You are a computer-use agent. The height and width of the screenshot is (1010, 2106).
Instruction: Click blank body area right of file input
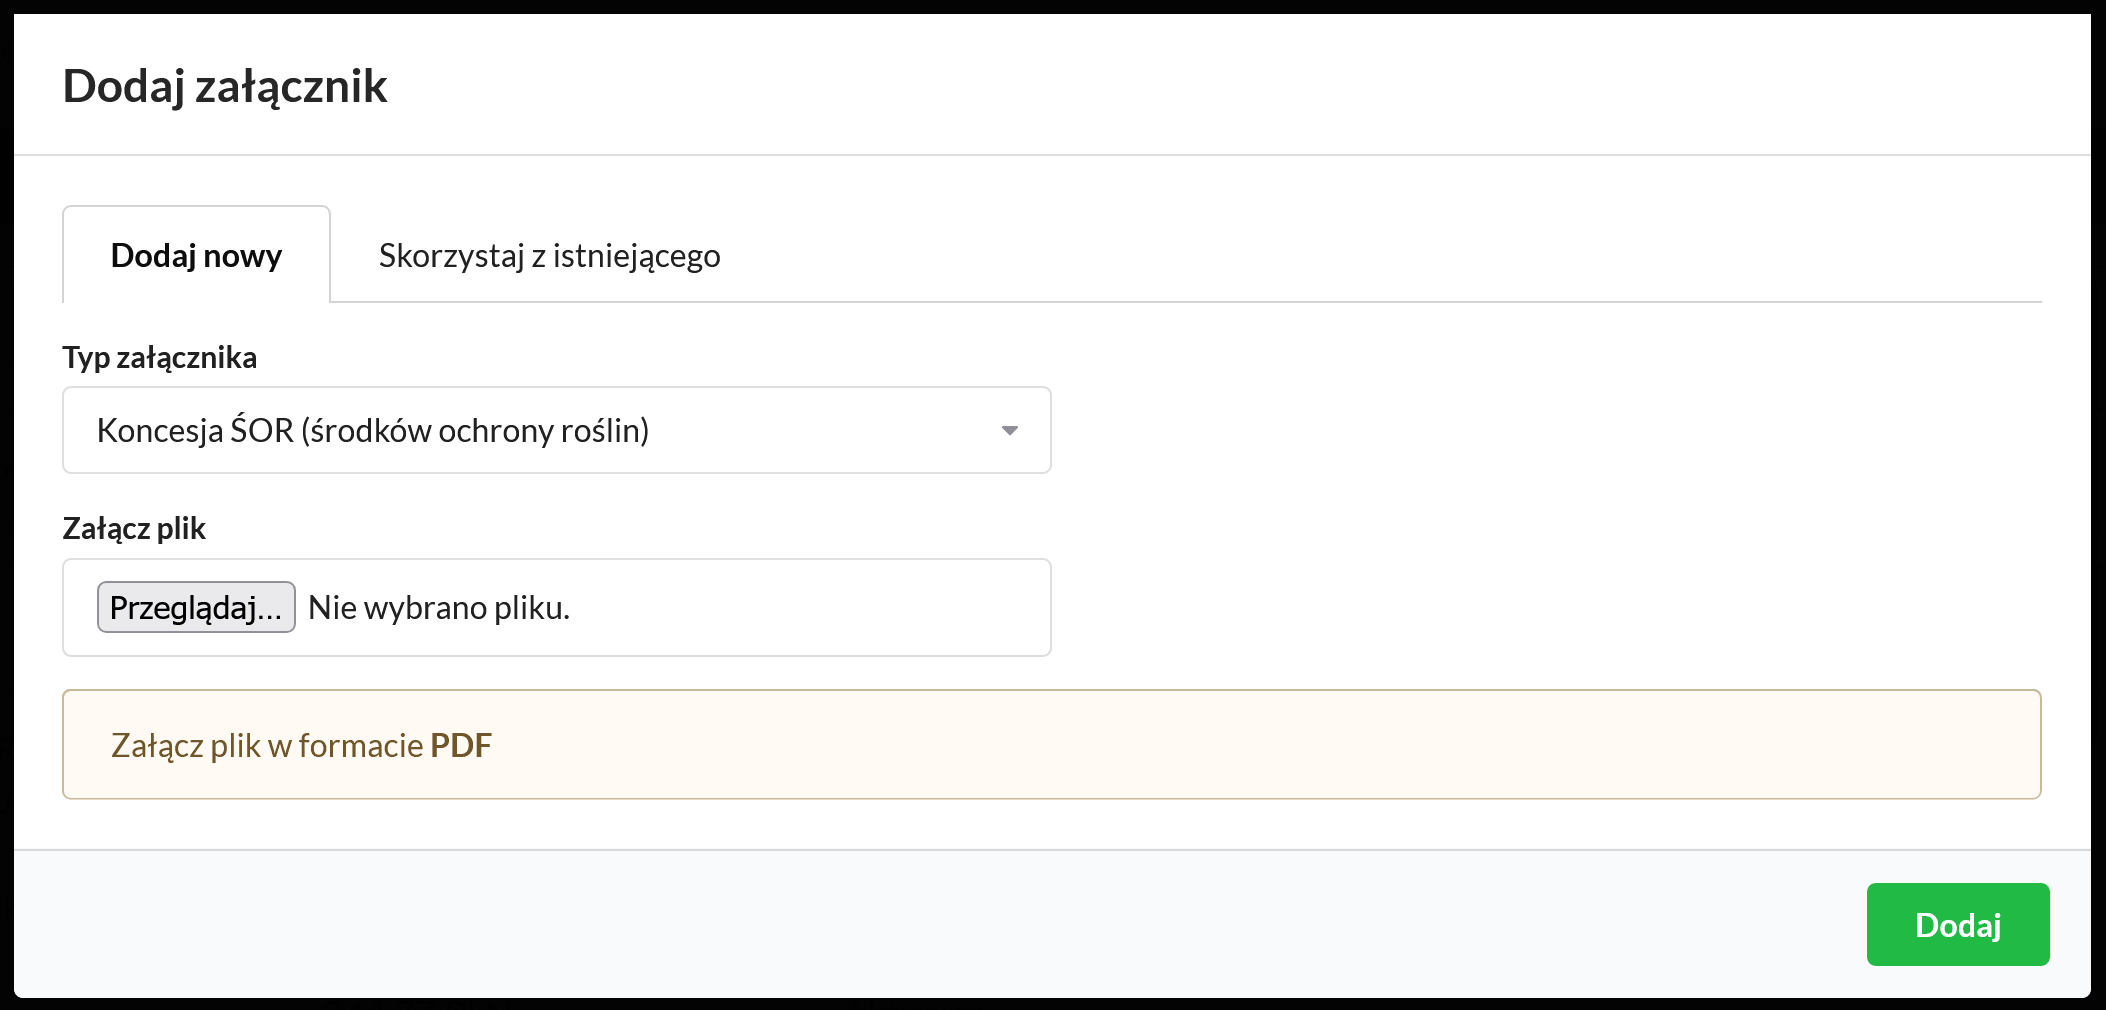(x=1500, y=607)
